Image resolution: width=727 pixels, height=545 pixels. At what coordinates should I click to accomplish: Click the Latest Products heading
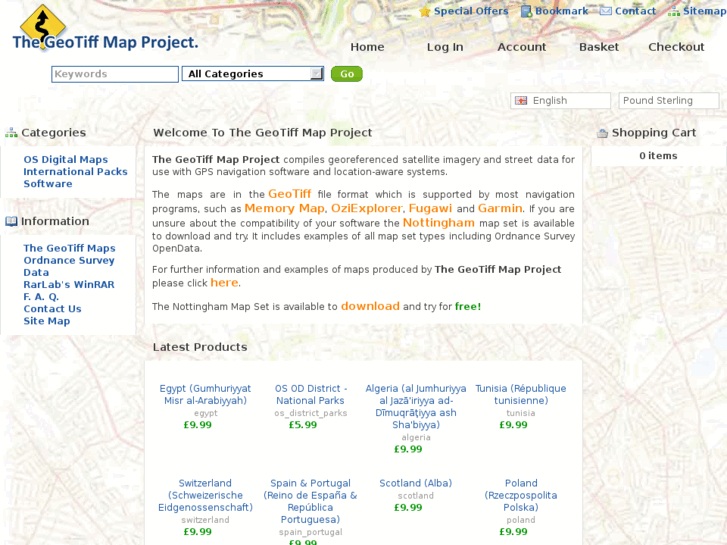[x=200, y=347]
